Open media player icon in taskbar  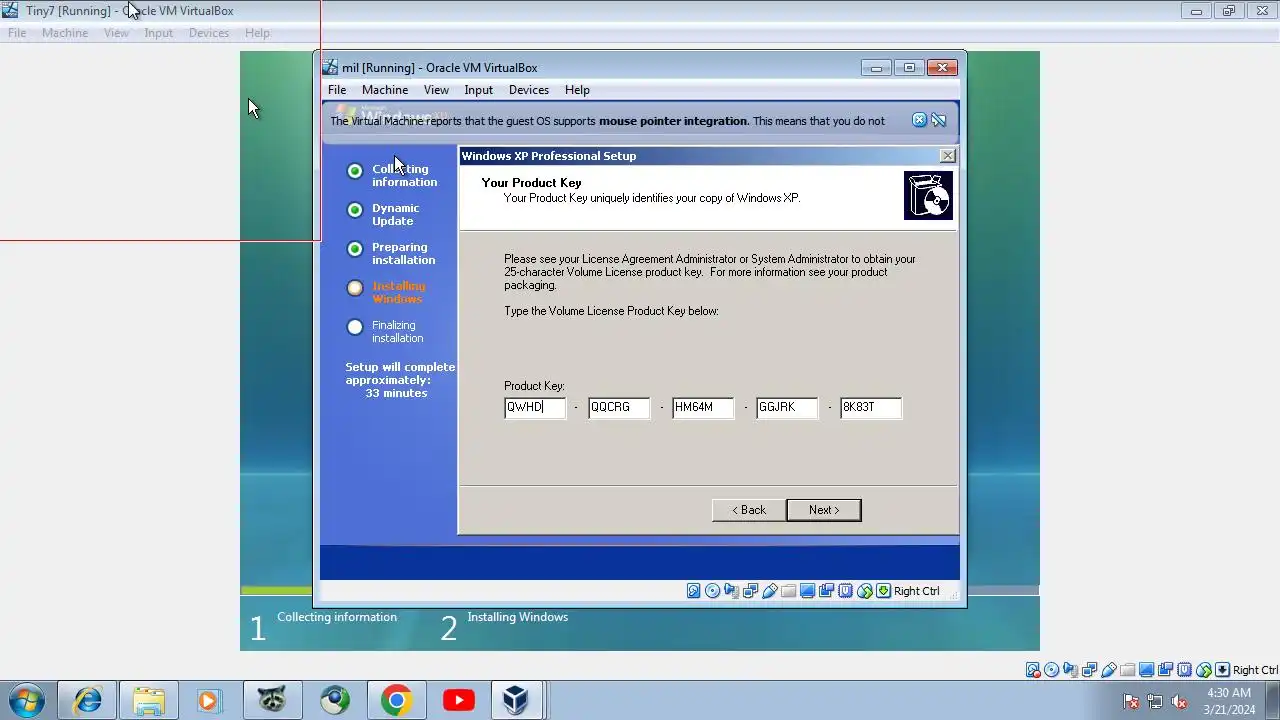tap(210, 700)
